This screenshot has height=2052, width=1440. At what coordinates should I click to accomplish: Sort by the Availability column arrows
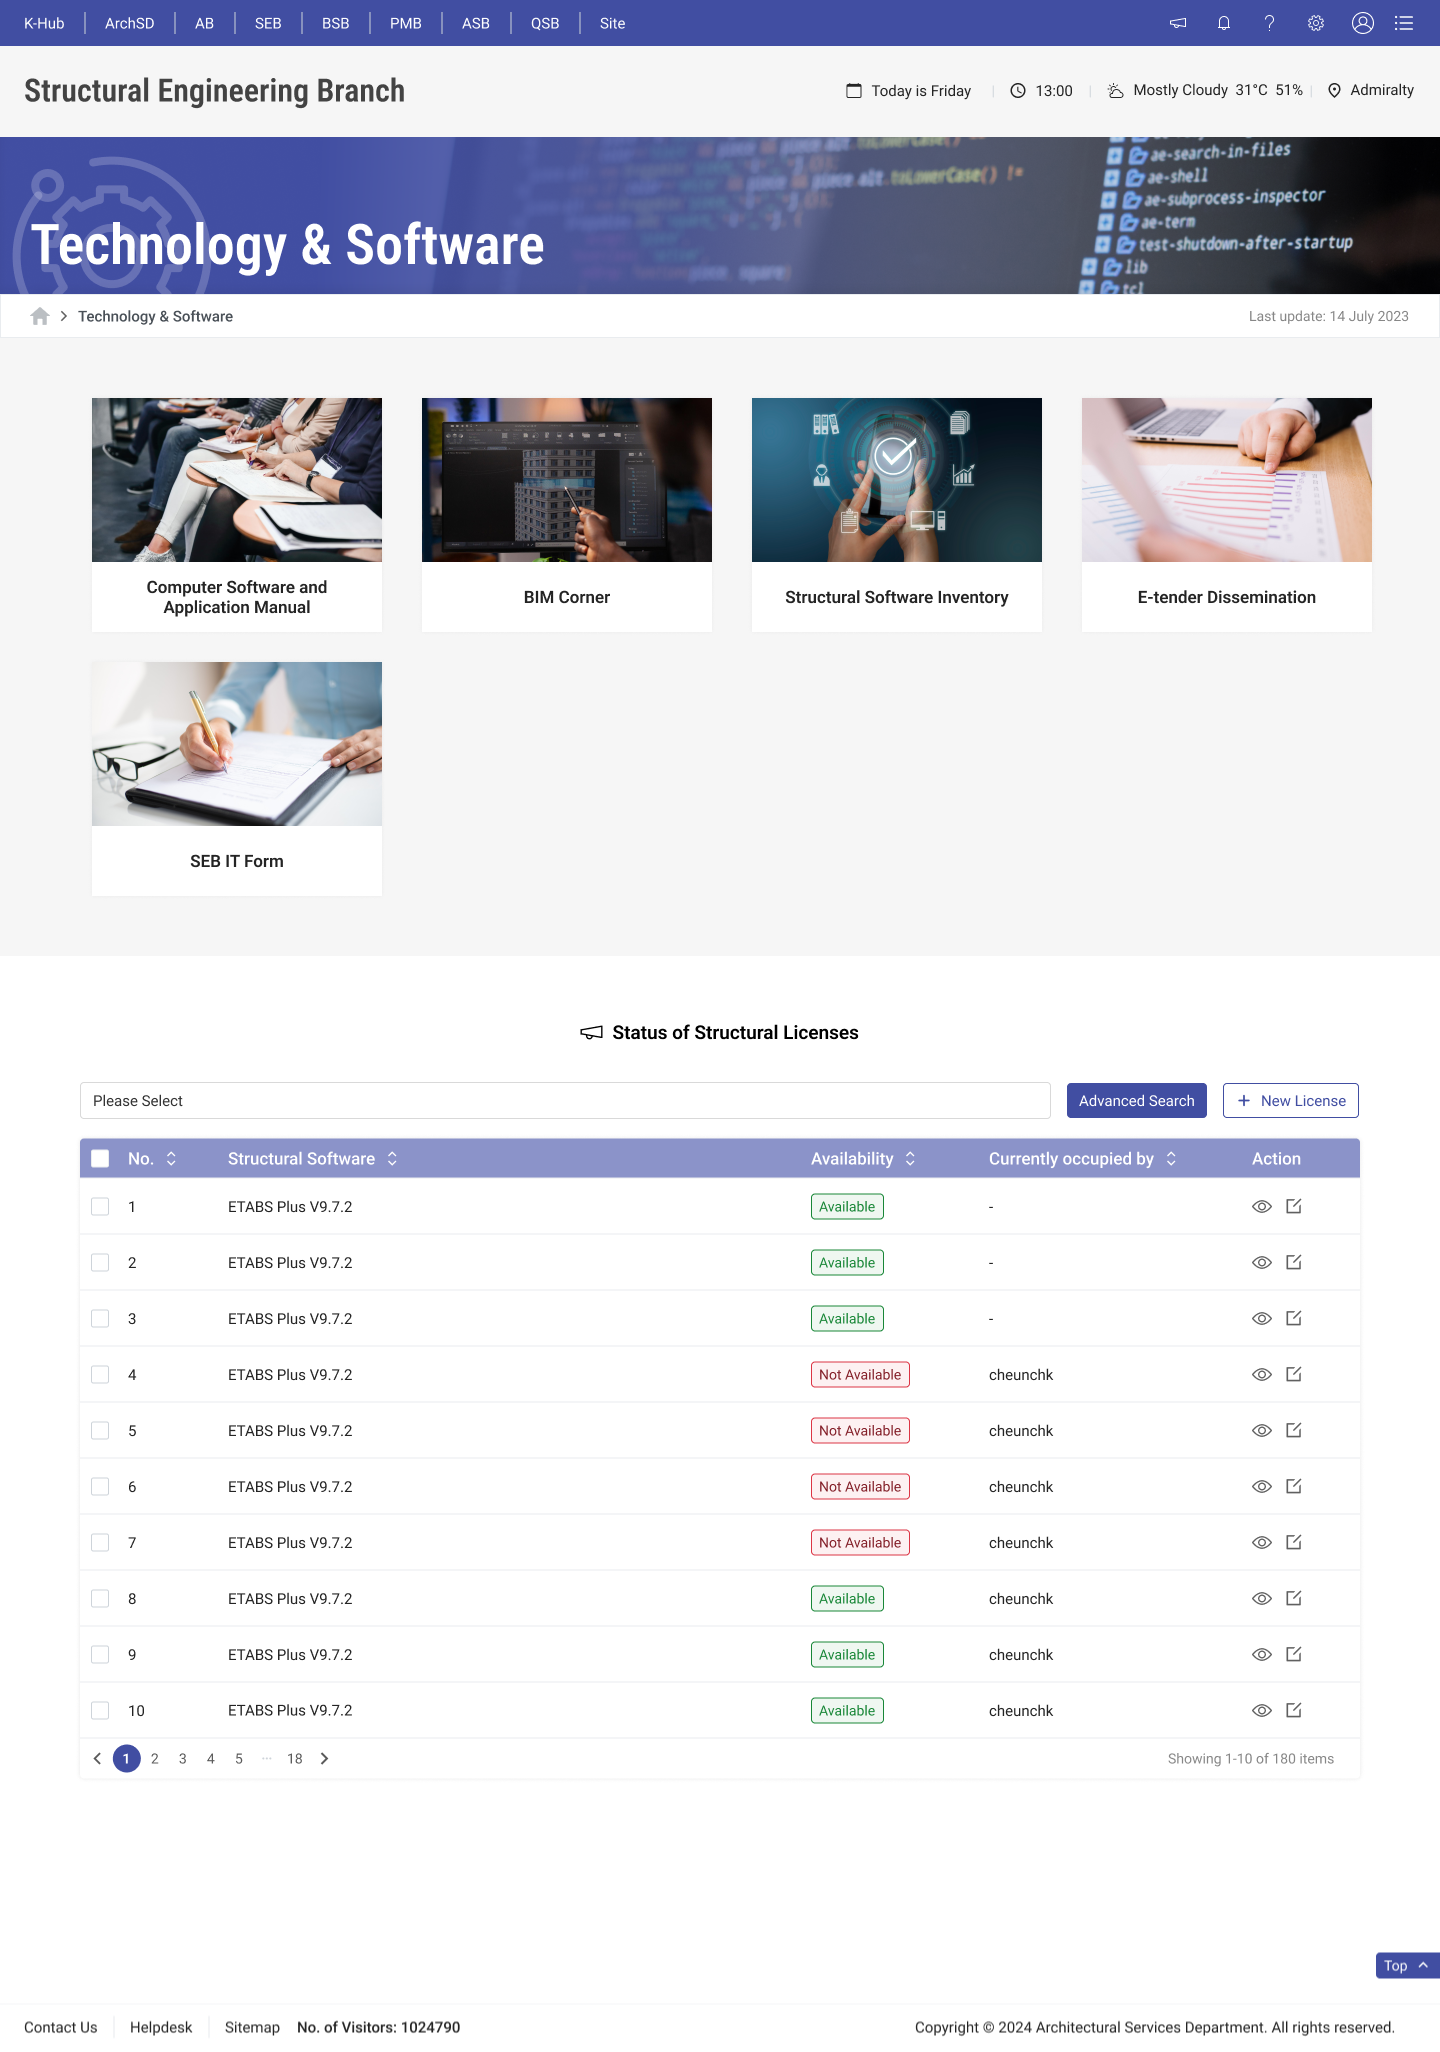pos(910,1158)
